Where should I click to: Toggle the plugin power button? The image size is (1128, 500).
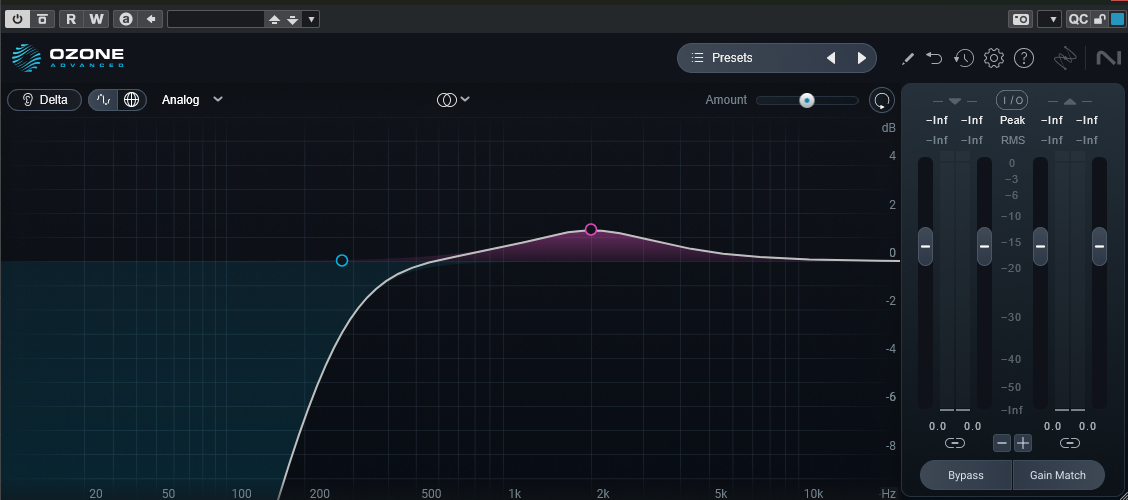click(17, 19)
